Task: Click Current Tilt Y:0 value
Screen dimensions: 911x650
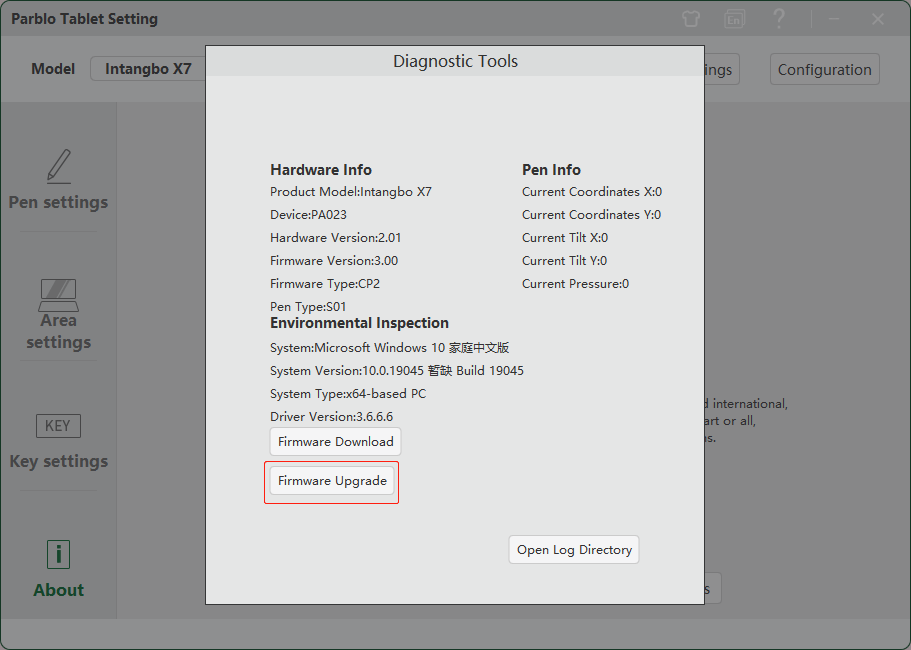Action: tap(564, 261)
